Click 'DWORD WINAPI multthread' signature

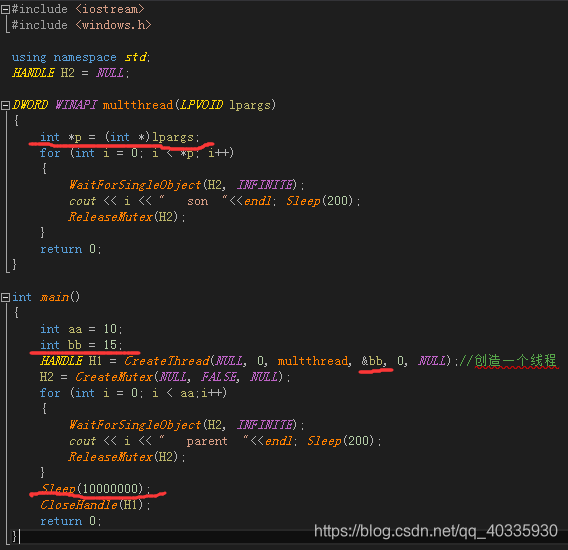coord(92,105)
